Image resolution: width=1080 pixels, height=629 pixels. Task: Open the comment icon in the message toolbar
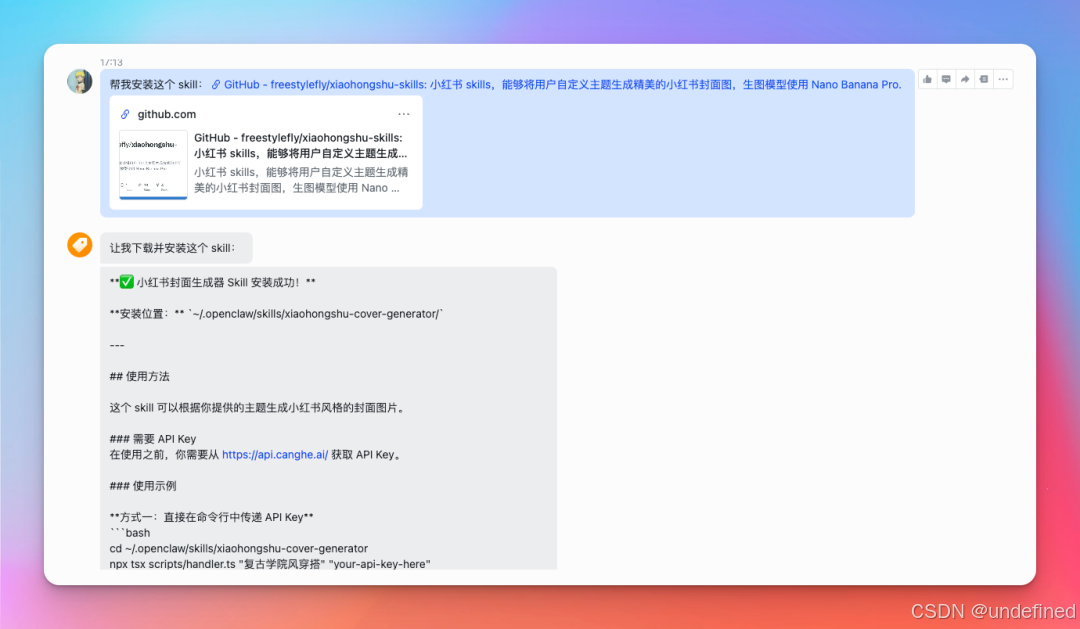(946, 79)
